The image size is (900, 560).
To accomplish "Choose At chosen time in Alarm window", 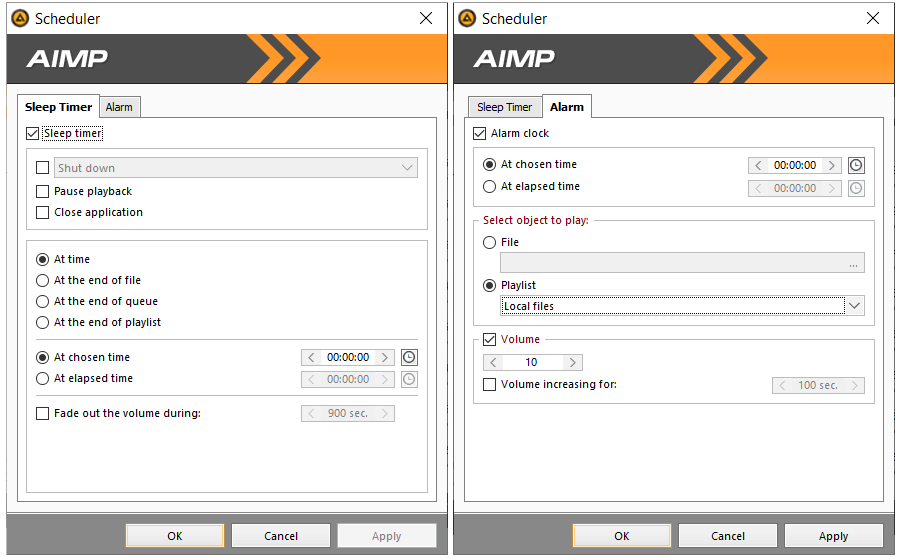I will click(490, 165).
